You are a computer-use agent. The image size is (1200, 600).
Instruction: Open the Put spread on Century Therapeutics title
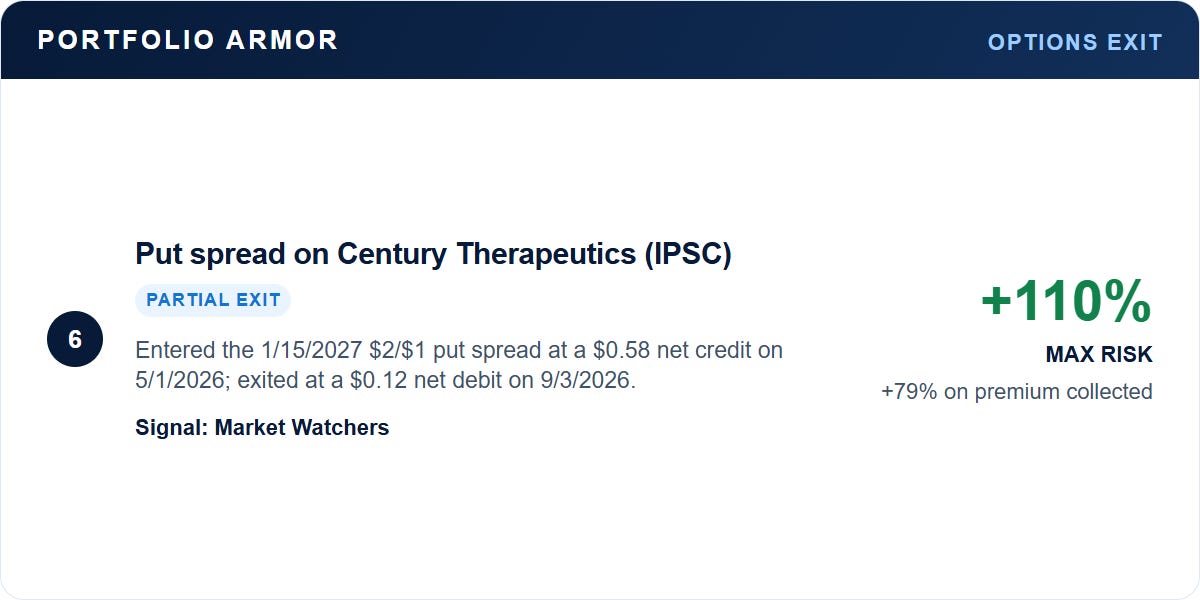(x=433, y=254)
